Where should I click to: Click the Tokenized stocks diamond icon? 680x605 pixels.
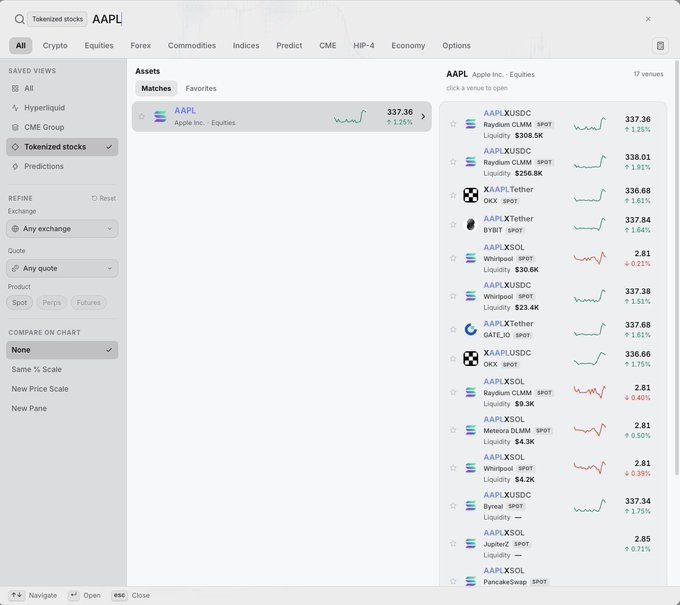(x=15, y=147)
